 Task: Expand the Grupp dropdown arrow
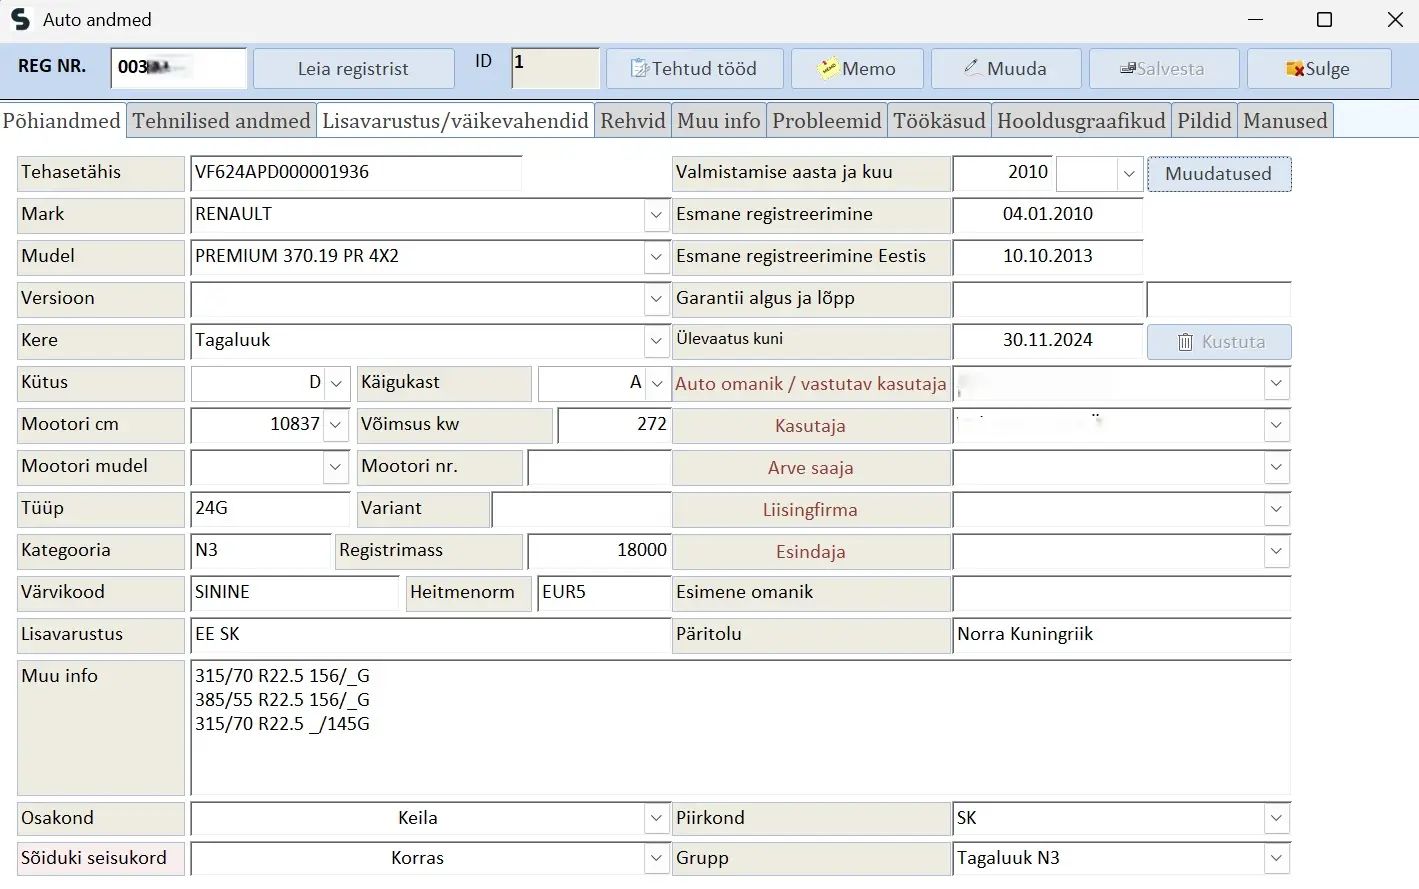point(1276,858)
